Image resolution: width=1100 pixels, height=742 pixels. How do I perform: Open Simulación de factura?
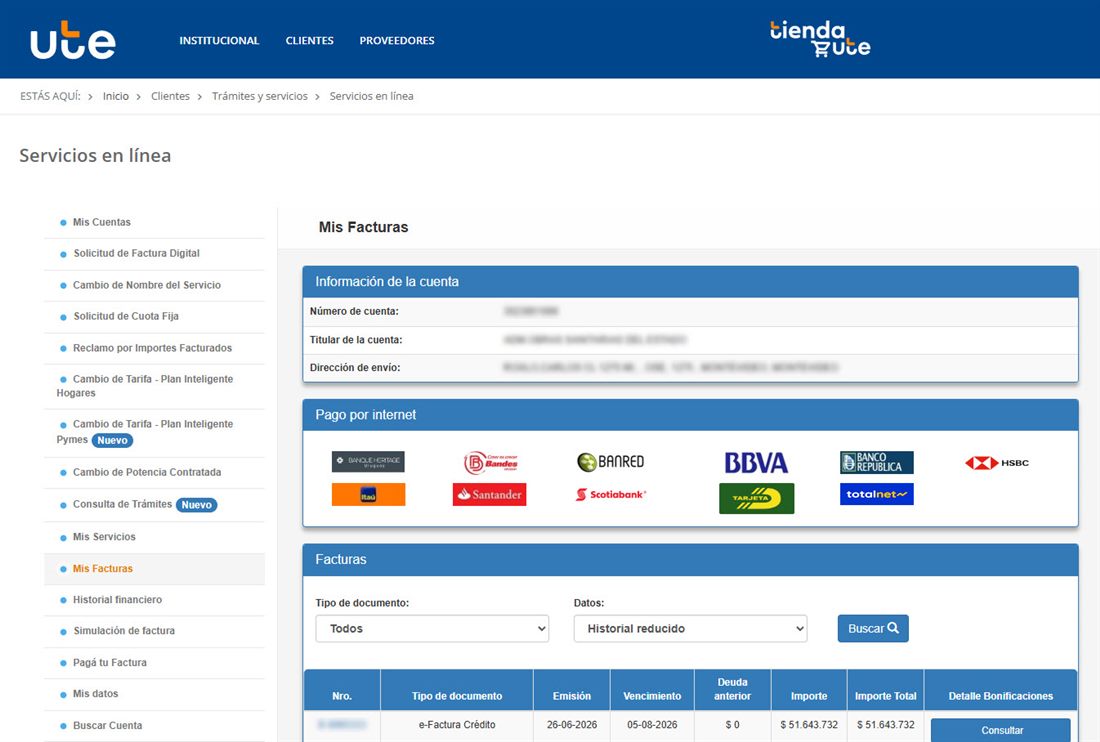pos(124,630)
